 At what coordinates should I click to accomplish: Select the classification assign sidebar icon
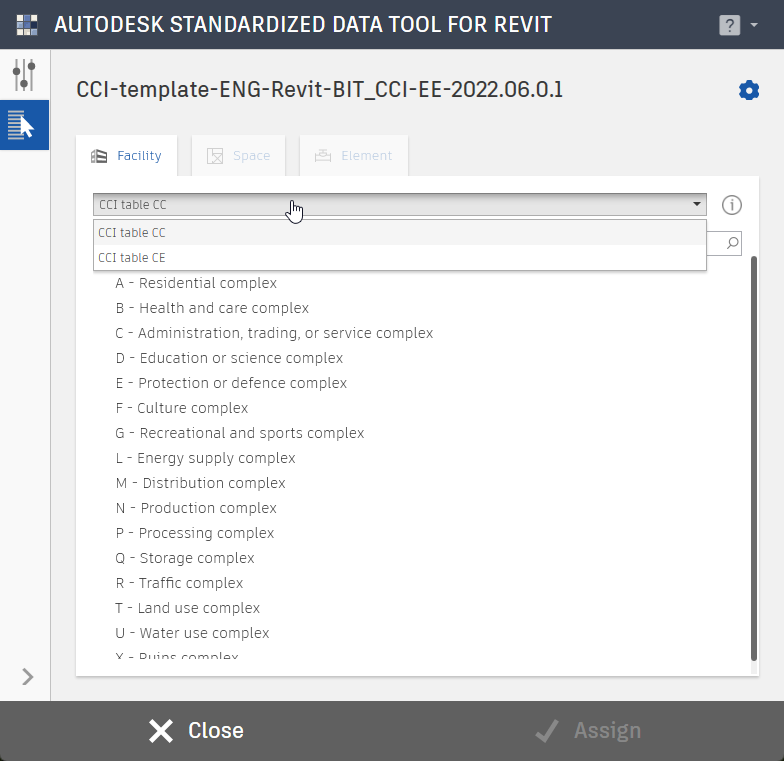24,125
